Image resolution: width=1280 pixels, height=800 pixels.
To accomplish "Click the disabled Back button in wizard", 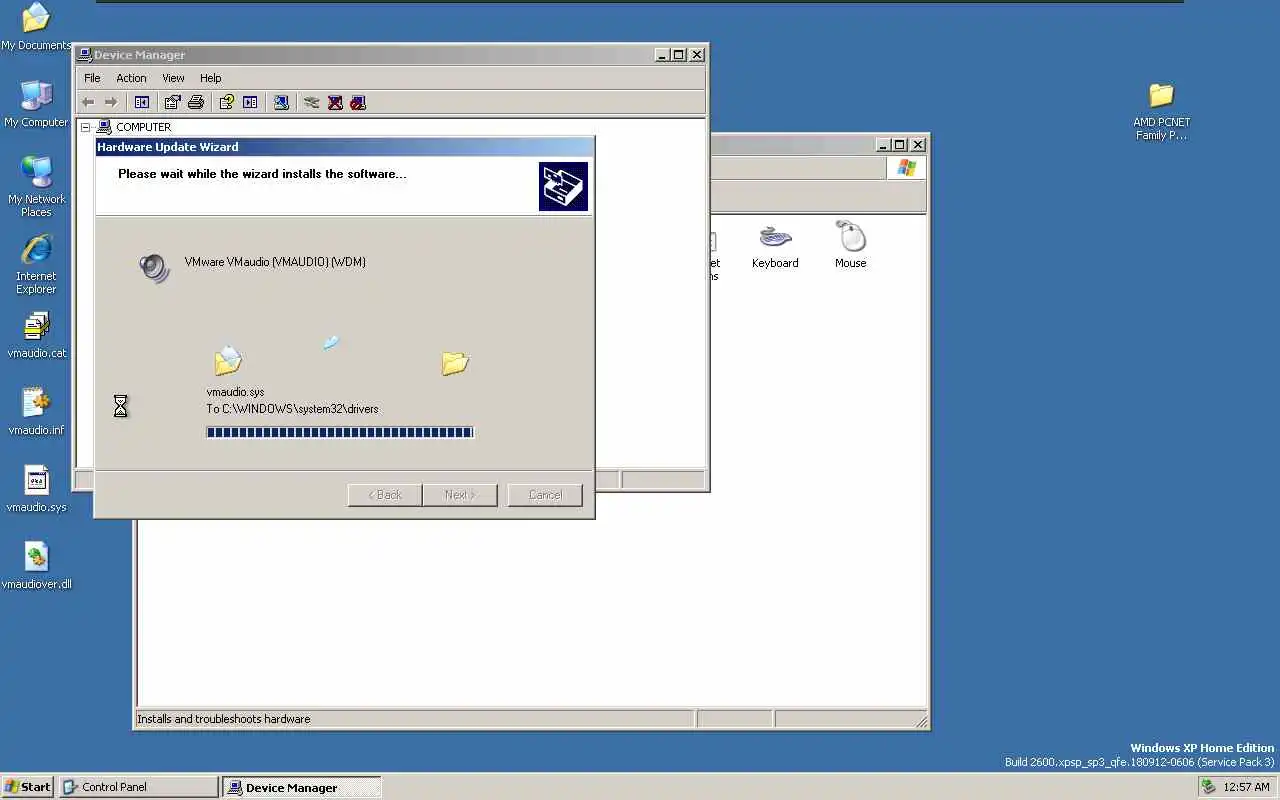I will point(385,495).
